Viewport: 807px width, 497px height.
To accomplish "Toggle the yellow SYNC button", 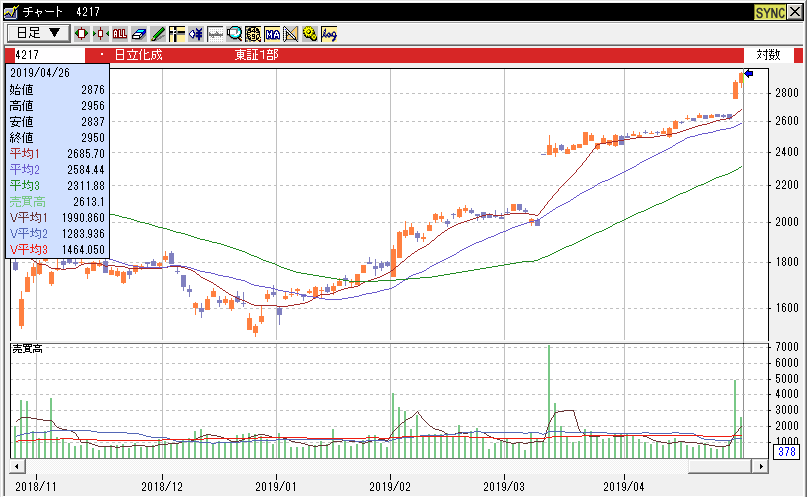I will (x=769, y=11).
